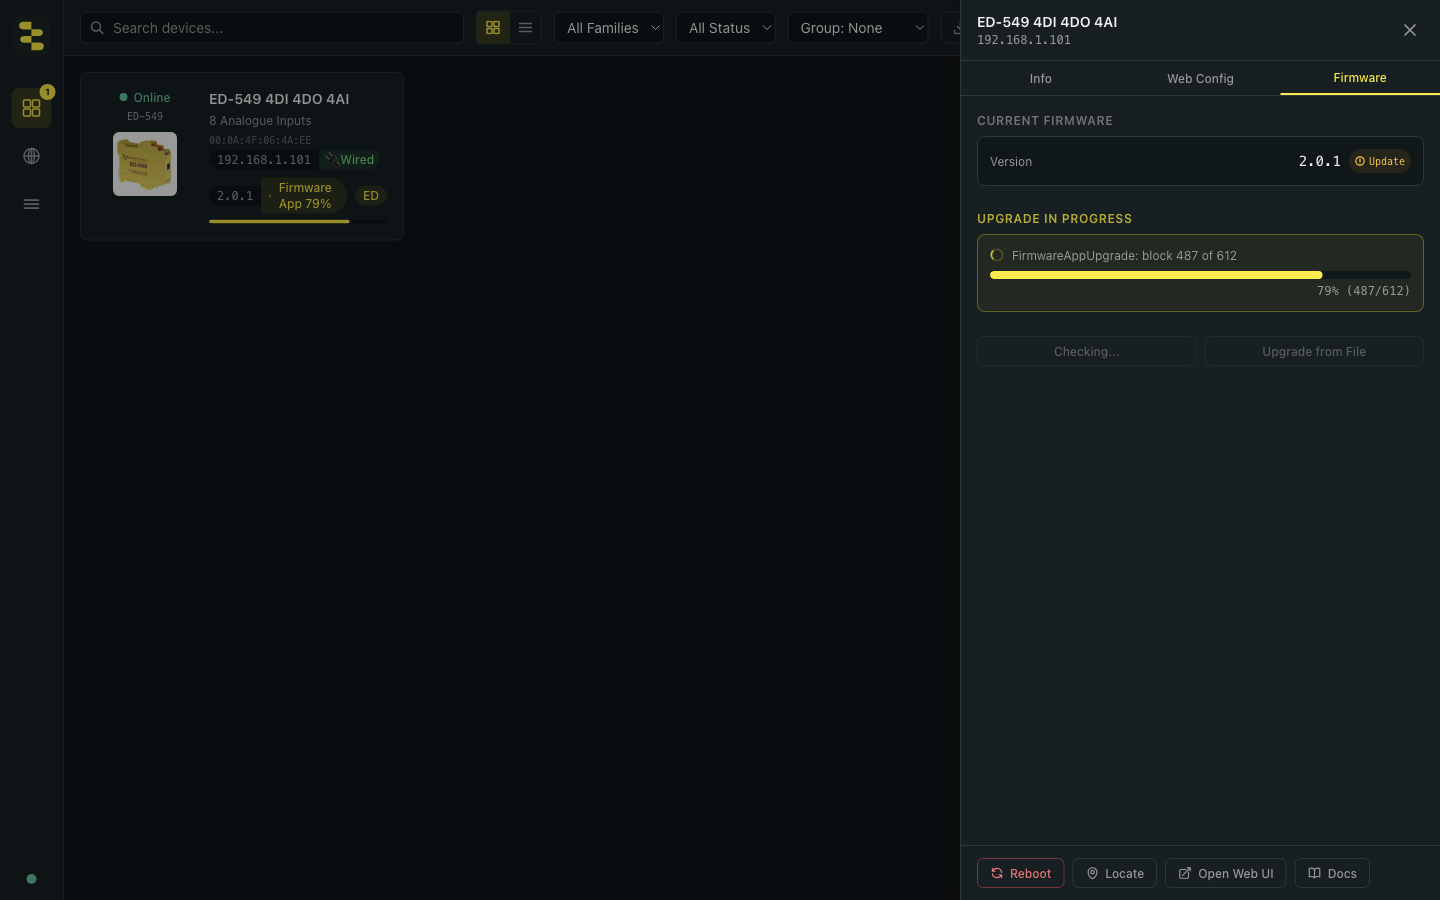Click the green connection status dot
Viewport: 1440px width, 900px height.
pyautogui.click(x=31, y=879)
